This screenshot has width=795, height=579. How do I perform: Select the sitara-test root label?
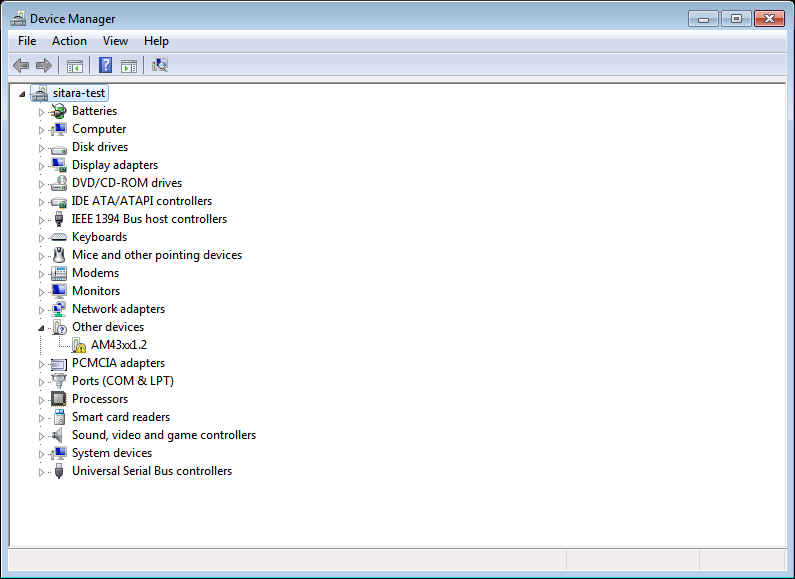pos(79,93)
